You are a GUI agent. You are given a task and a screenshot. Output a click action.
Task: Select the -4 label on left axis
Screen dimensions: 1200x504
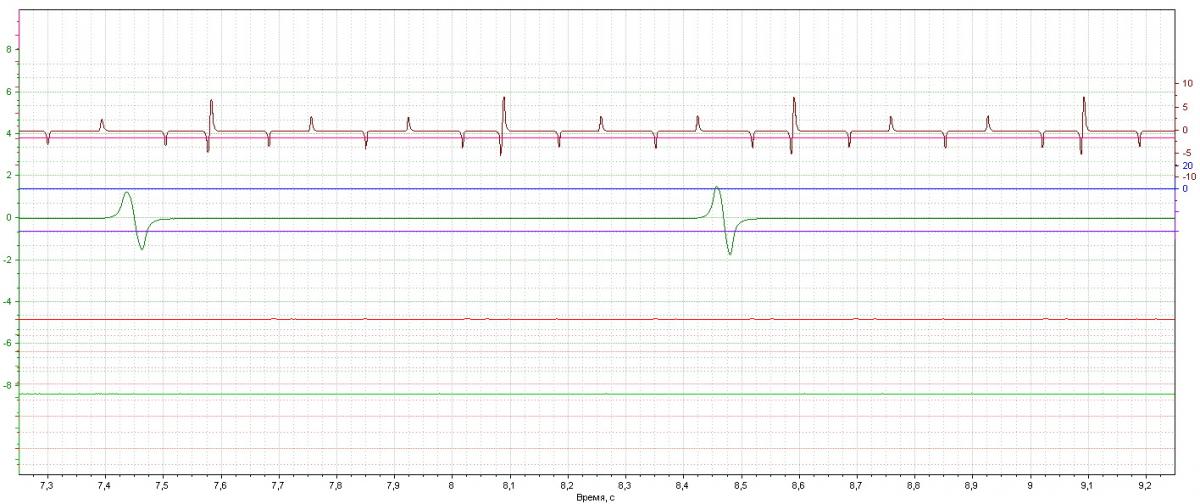[x=6, y=301]
